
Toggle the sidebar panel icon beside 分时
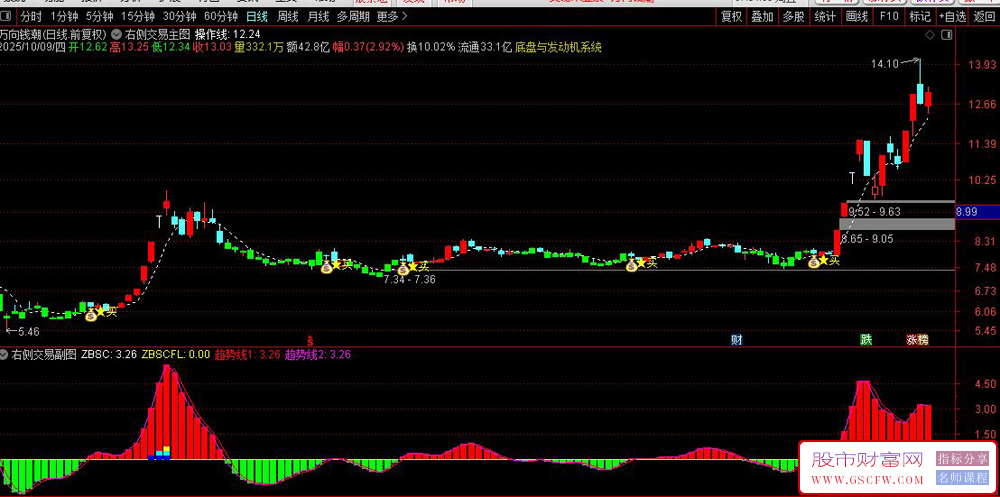click(x=4, y=17)
